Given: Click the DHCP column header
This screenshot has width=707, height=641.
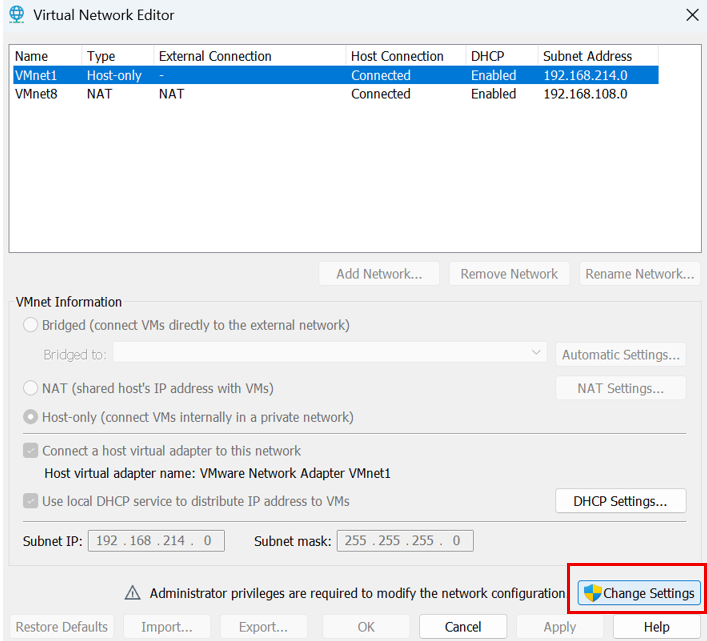Looking at the screenshot, I should (502, 56).
